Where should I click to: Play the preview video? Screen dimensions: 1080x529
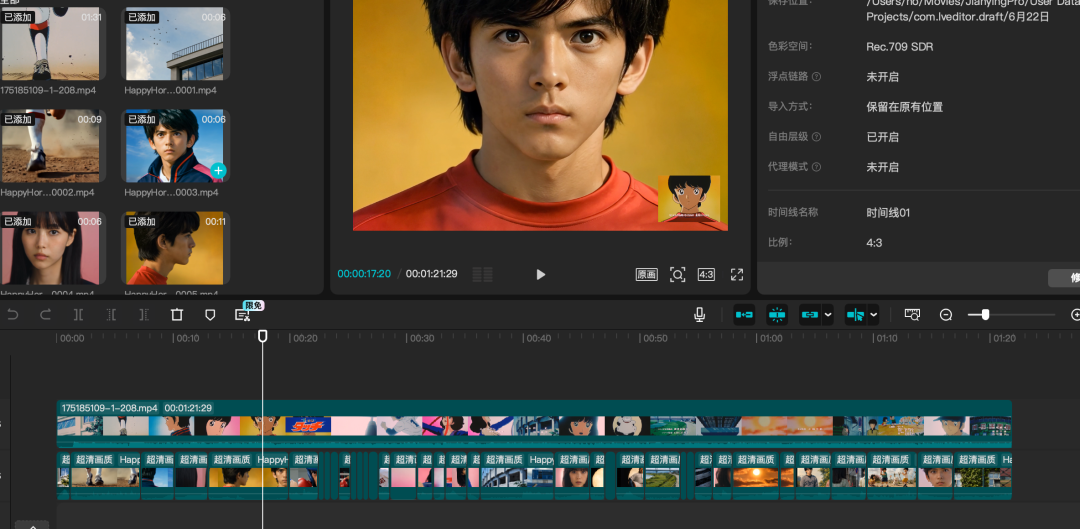541,274
